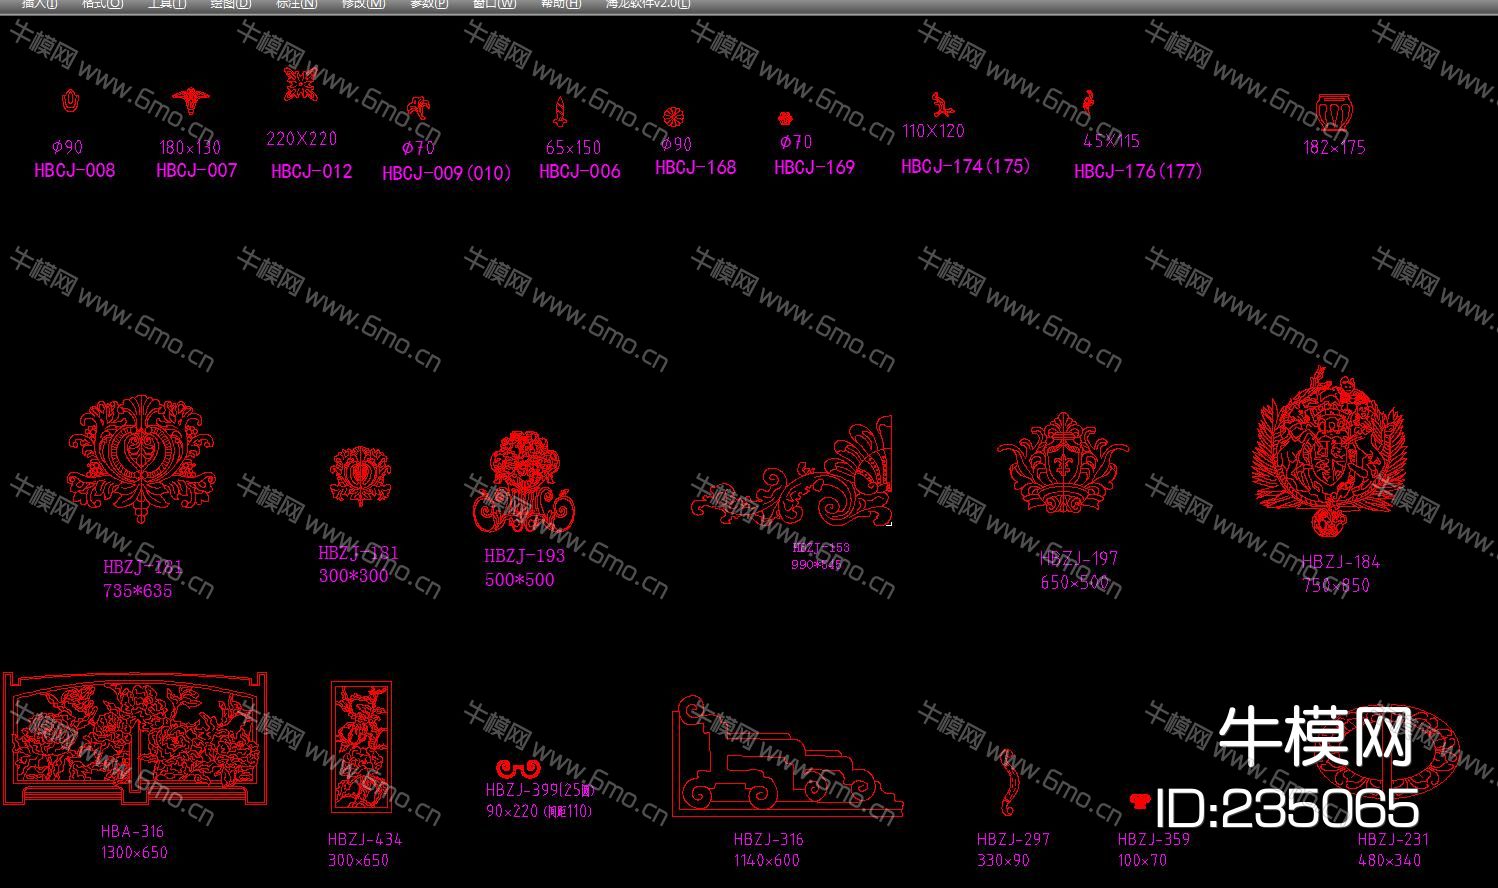1498x888 pixels.
Task: Click the 1140×600 dimension text
Action: 767,860
